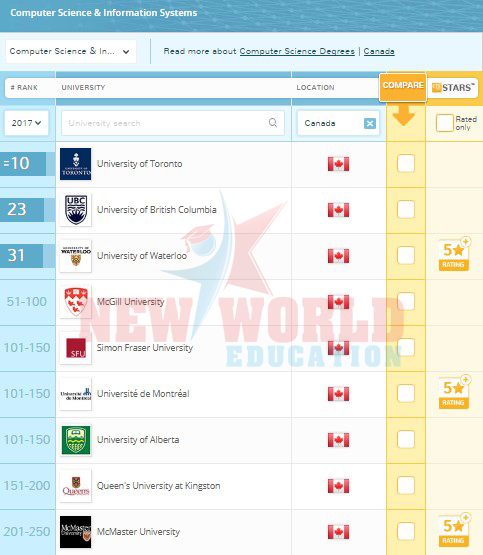Click Waterloo's 5 star rating badge

pos(454,254)
